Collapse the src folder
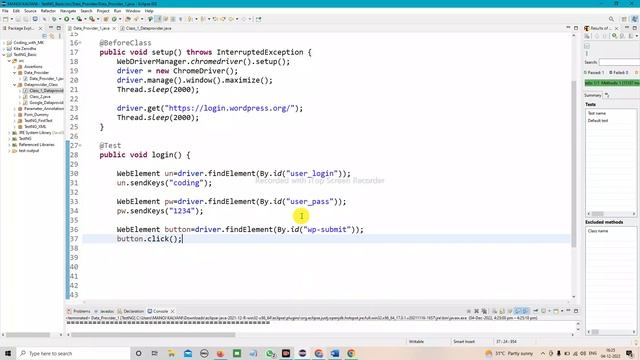Viewport: 640px width, 360px height. tap(9, 60)
